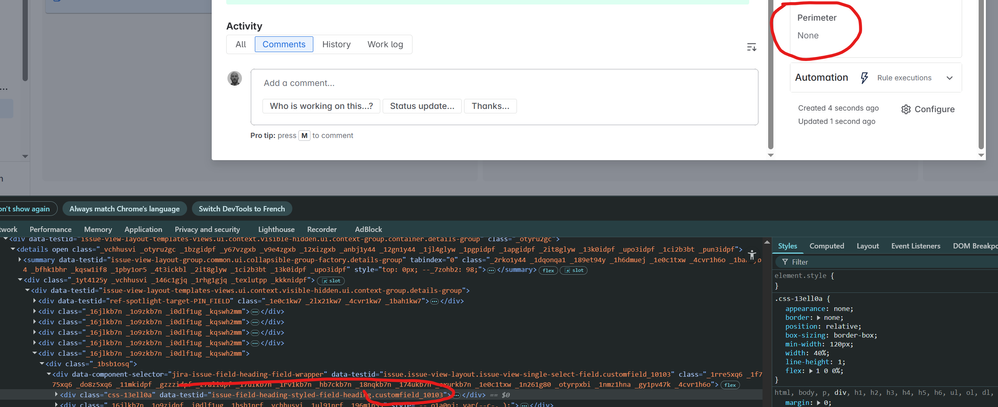Click the user avatar beside comment box
Screen dimensions: 998x407
tap(235, 78)
